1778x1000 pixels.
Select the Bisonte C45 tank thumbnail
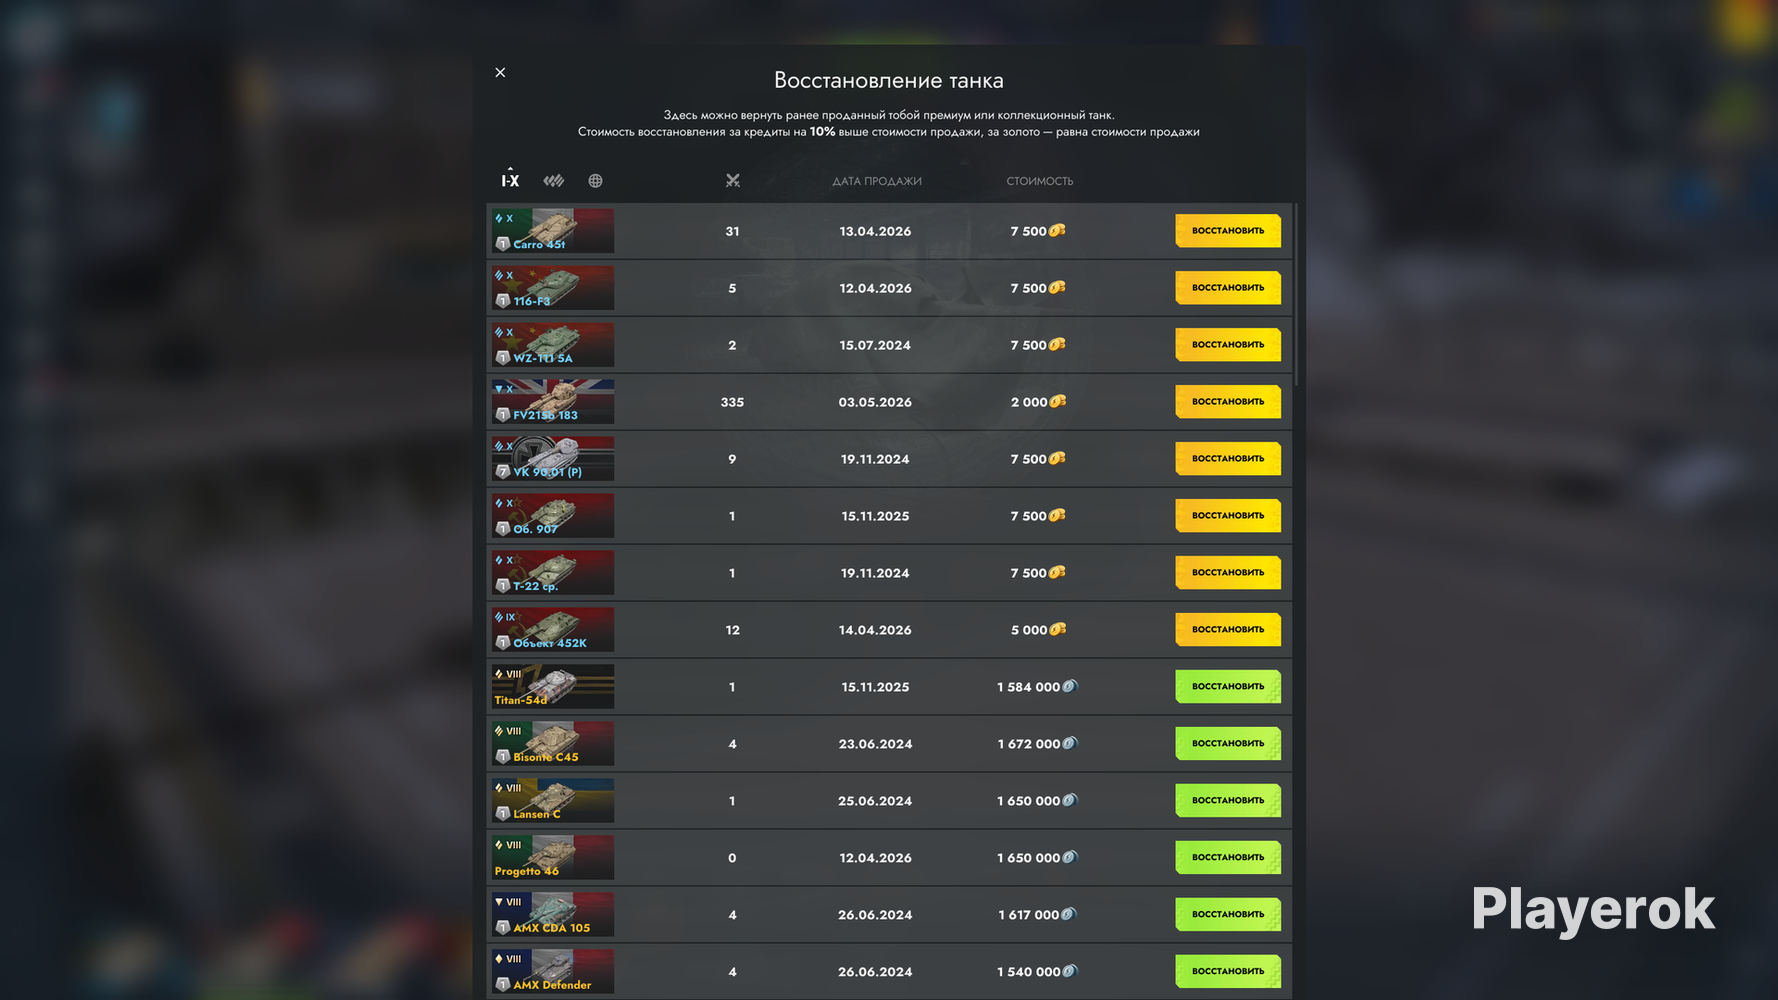pyautogui.click(x=552, y=744)
